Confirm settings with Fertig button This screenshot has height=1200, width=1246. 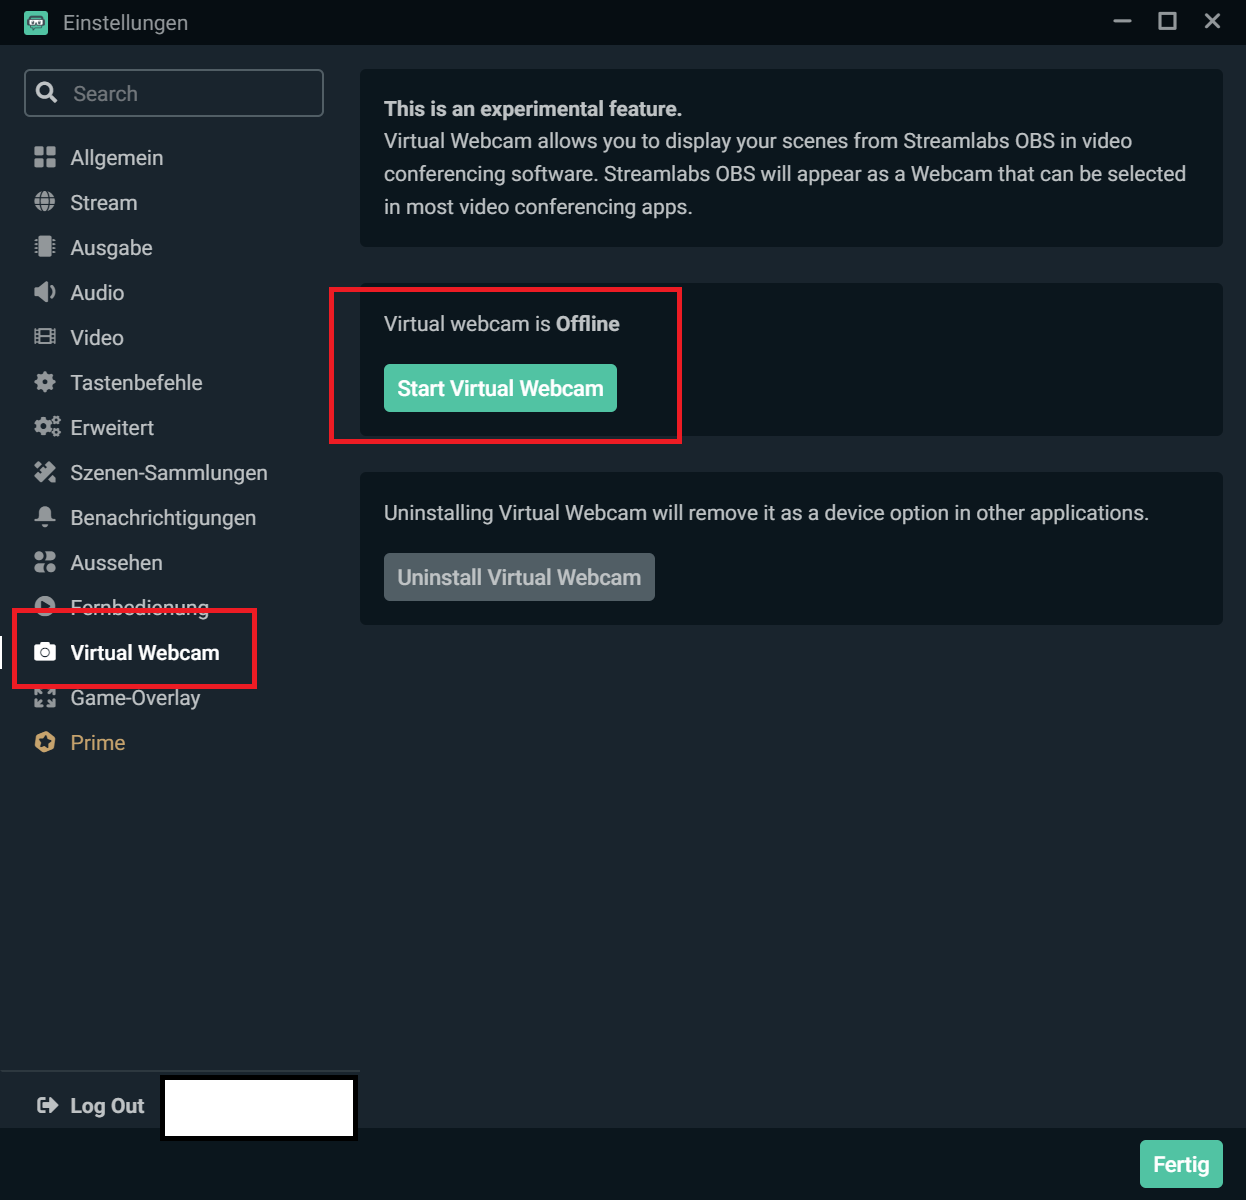point(1181,1164)
